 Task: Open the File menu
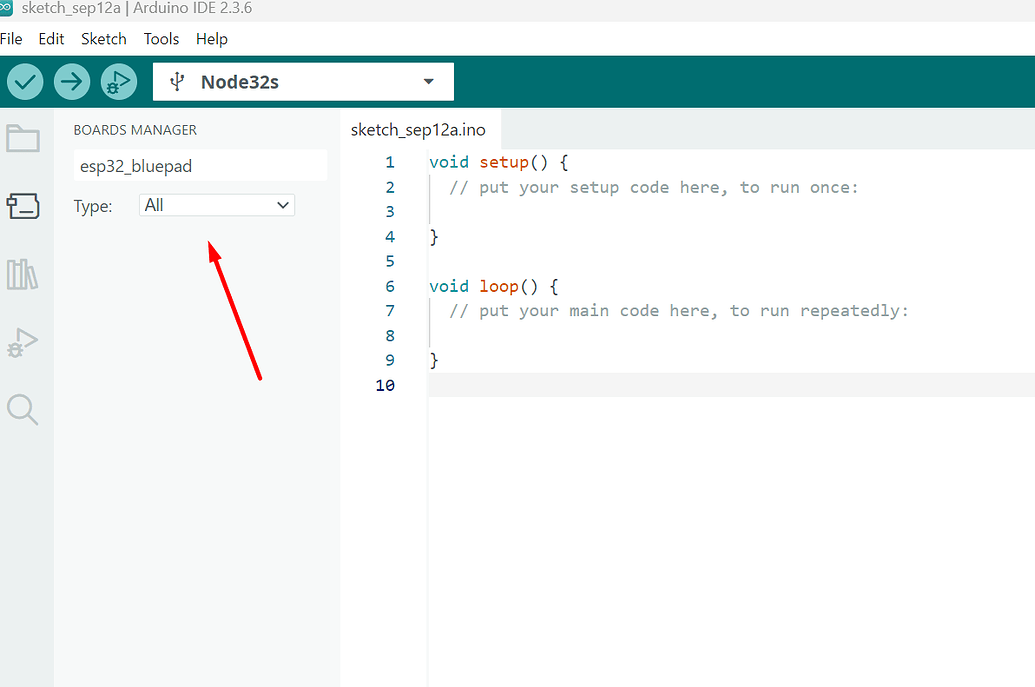pyautogui.click(x=11, y=39)
